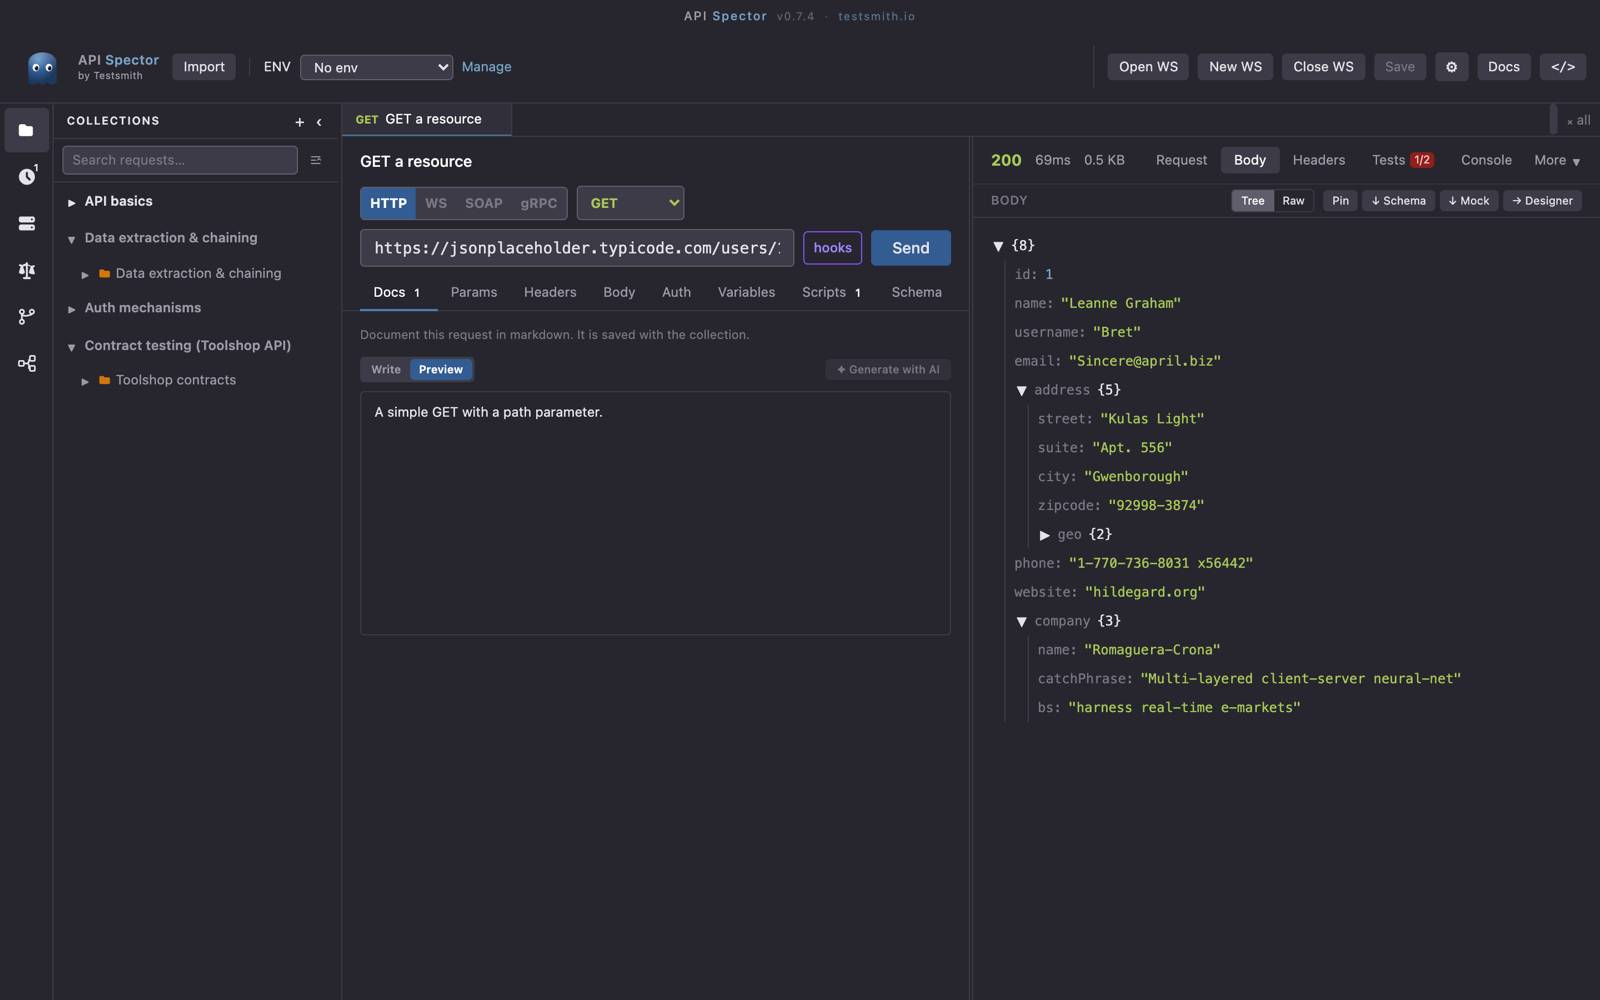Click the request URL field
Screen dimensions: 1600x1000
click(577, 248)
